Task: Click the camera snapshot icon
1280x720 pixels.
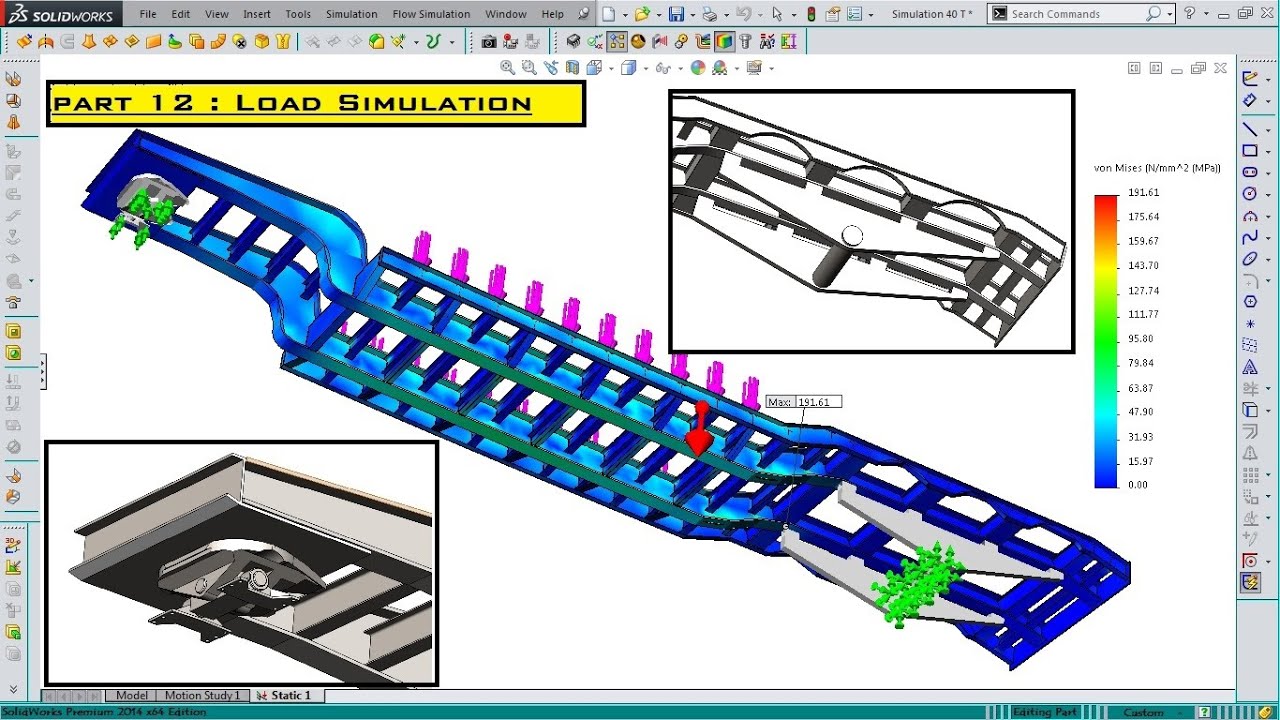Action: (488, 42)
